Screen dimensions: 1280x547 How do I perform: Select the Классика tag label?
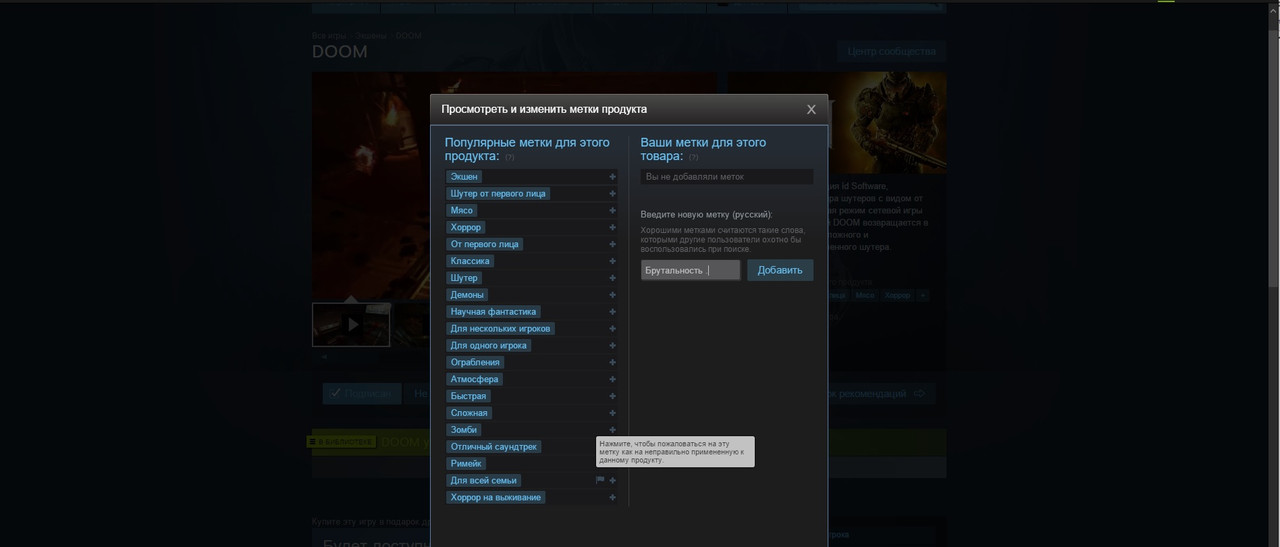(x=470, y=261)
